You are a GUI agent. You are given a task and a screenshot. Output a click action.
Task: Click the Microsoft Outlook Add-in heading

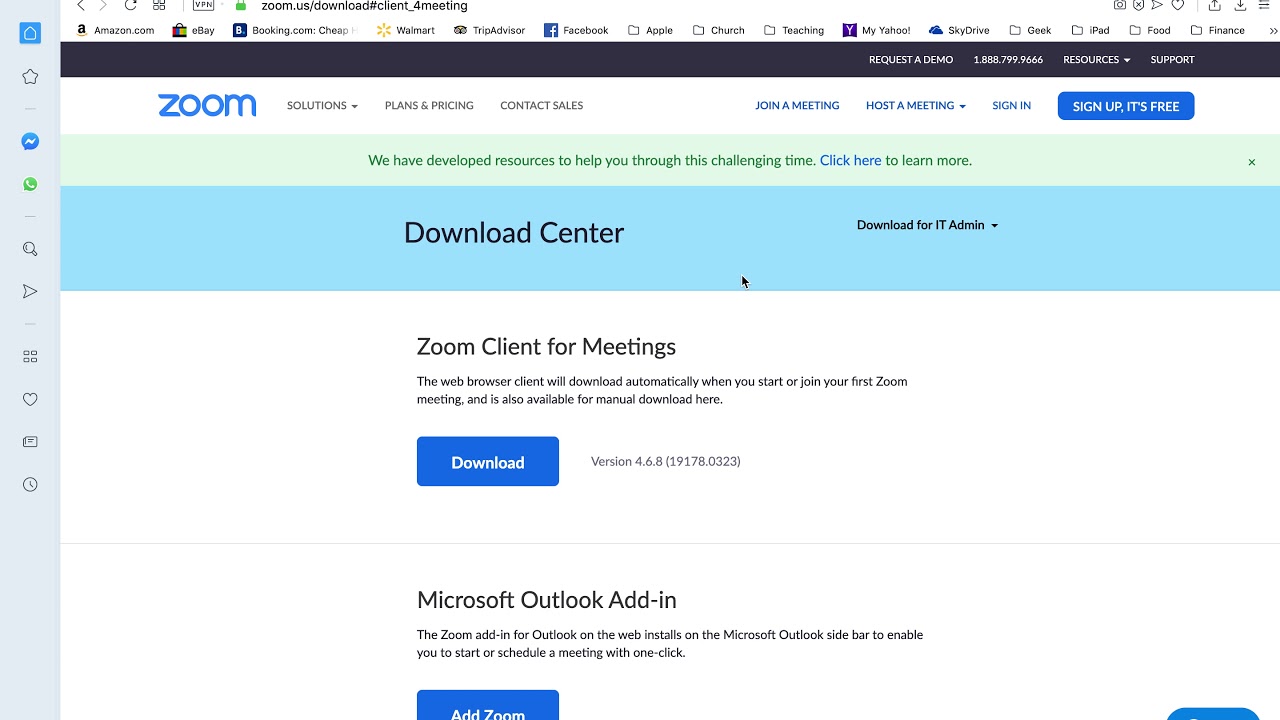[547, 600]
